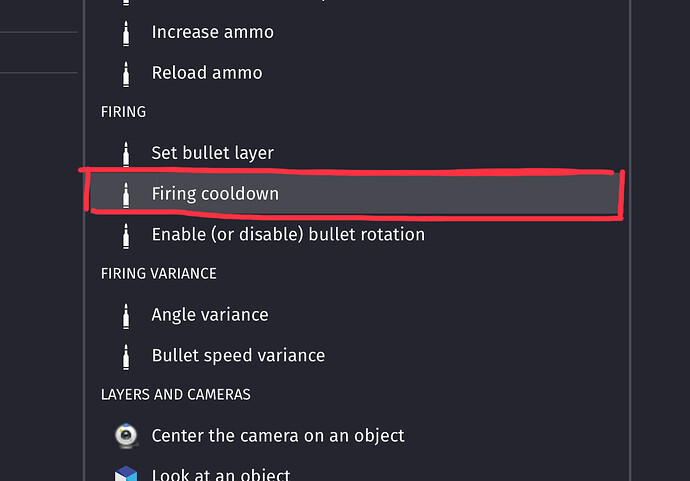Viewport: 690px width, 481px height.
Task: Click the LAYERS AND CAMERAS section header
Action: pos(176,395)
